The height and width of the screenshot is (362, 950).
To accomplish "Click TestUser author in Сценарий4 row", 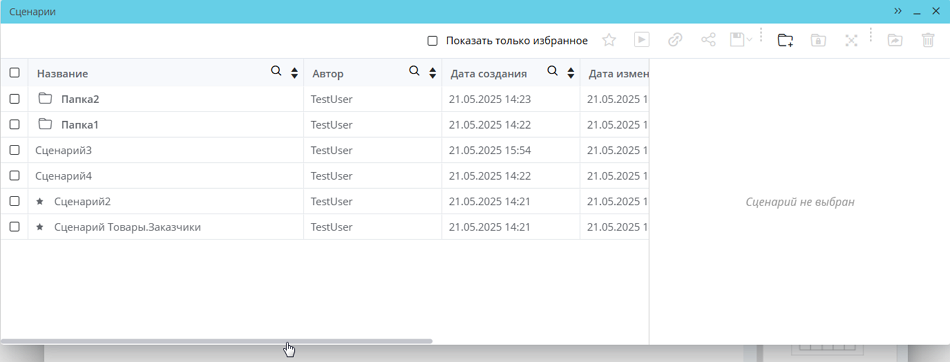I will 331,176.
